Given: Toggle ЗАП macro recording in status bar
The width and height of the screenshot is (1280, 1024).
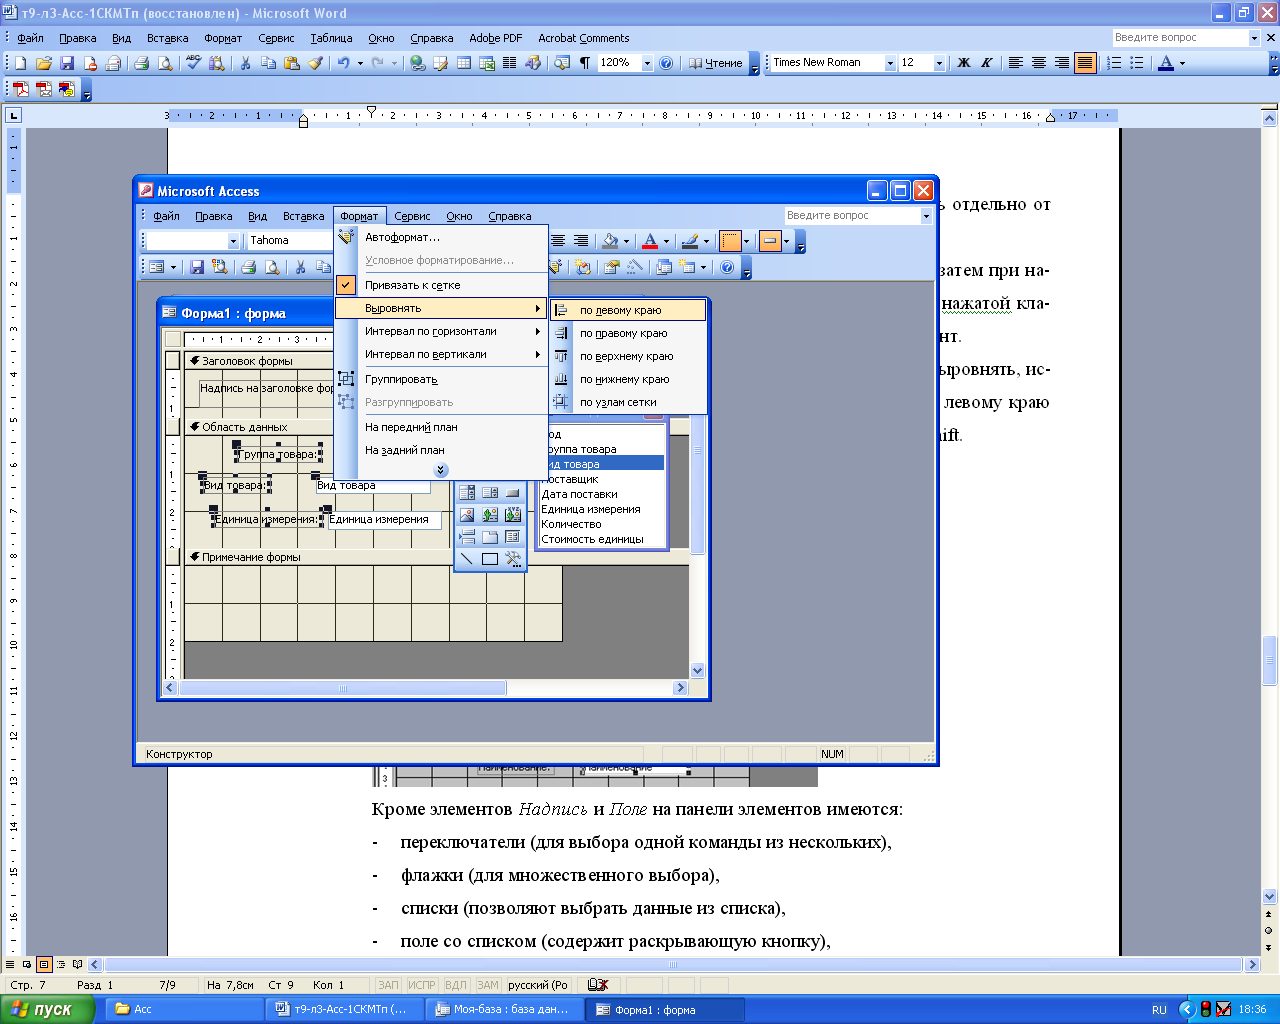Looking at the screenshot, I should (388, 985).
